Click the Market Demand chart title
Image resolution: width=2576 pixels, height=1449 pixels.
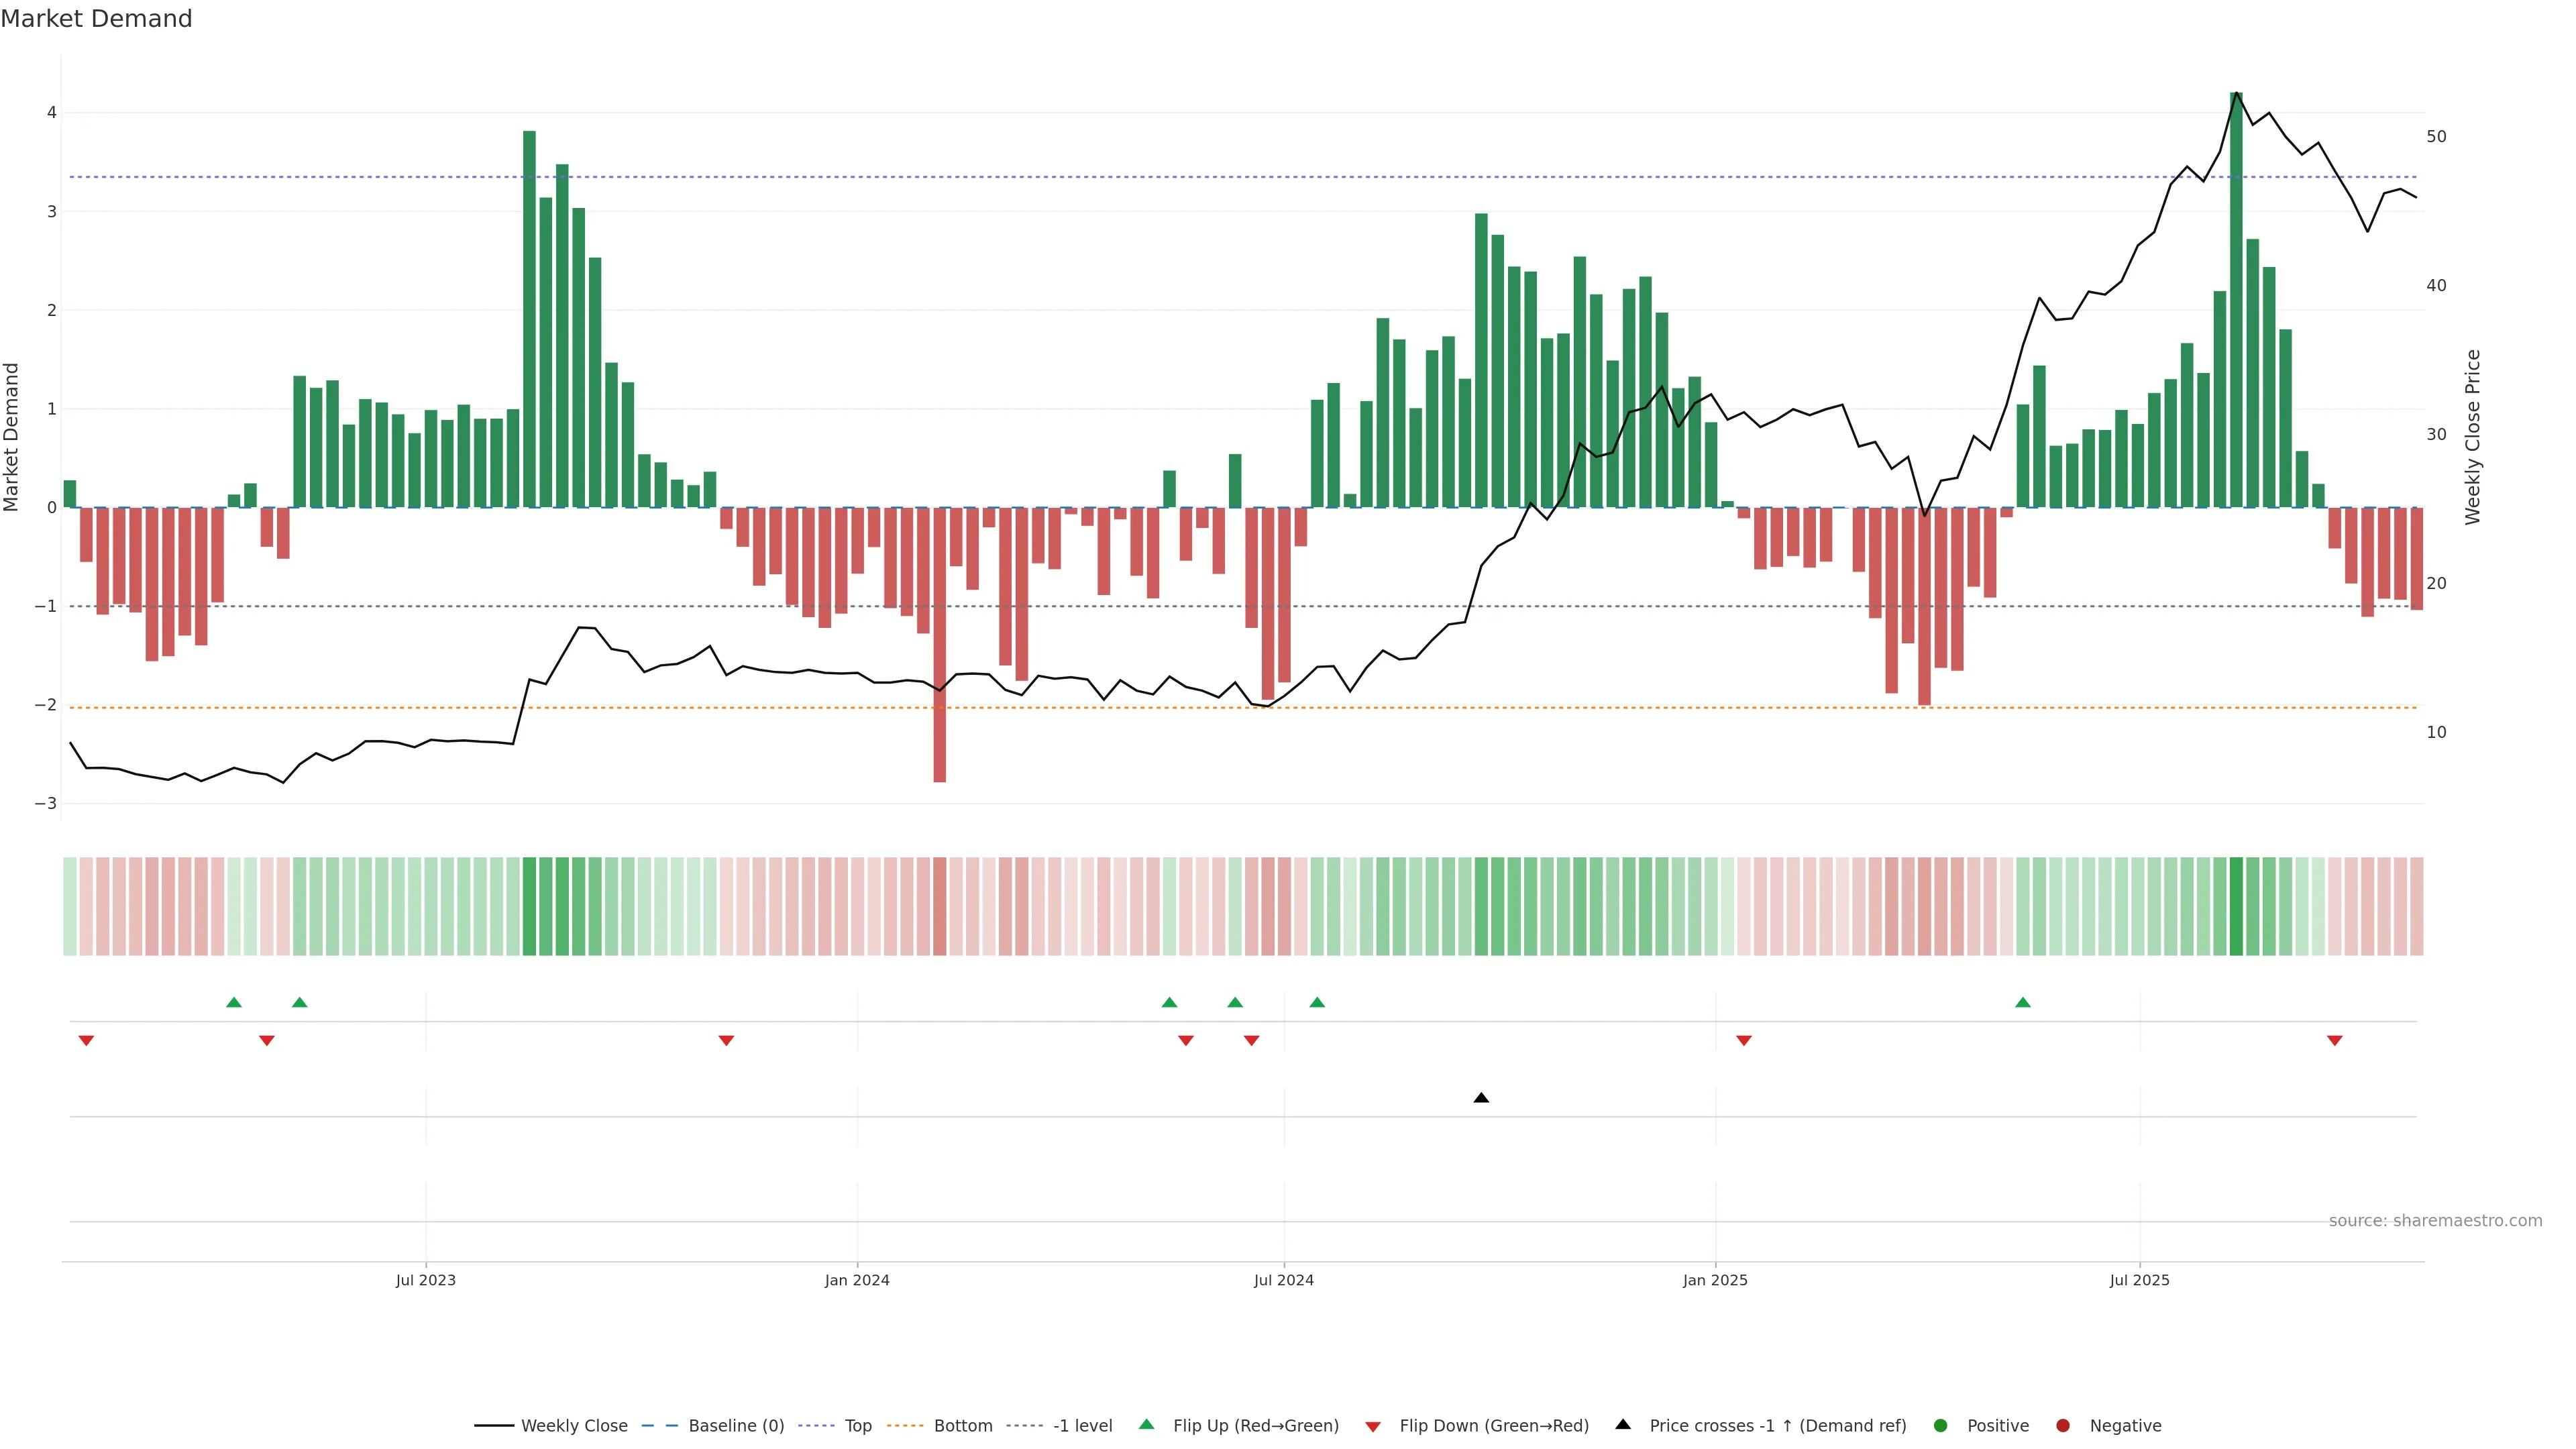pyautogui.click(x=96, y=19)
